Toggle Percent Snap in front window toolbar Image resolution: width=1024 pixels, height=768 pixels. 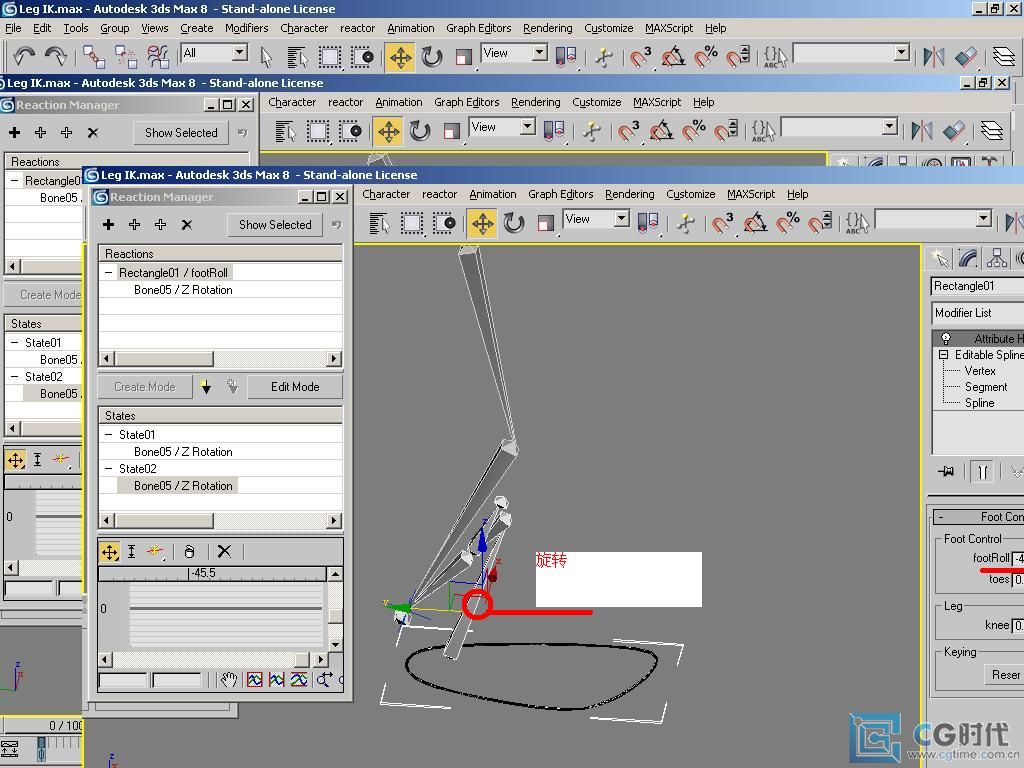[x=788, y=223]
